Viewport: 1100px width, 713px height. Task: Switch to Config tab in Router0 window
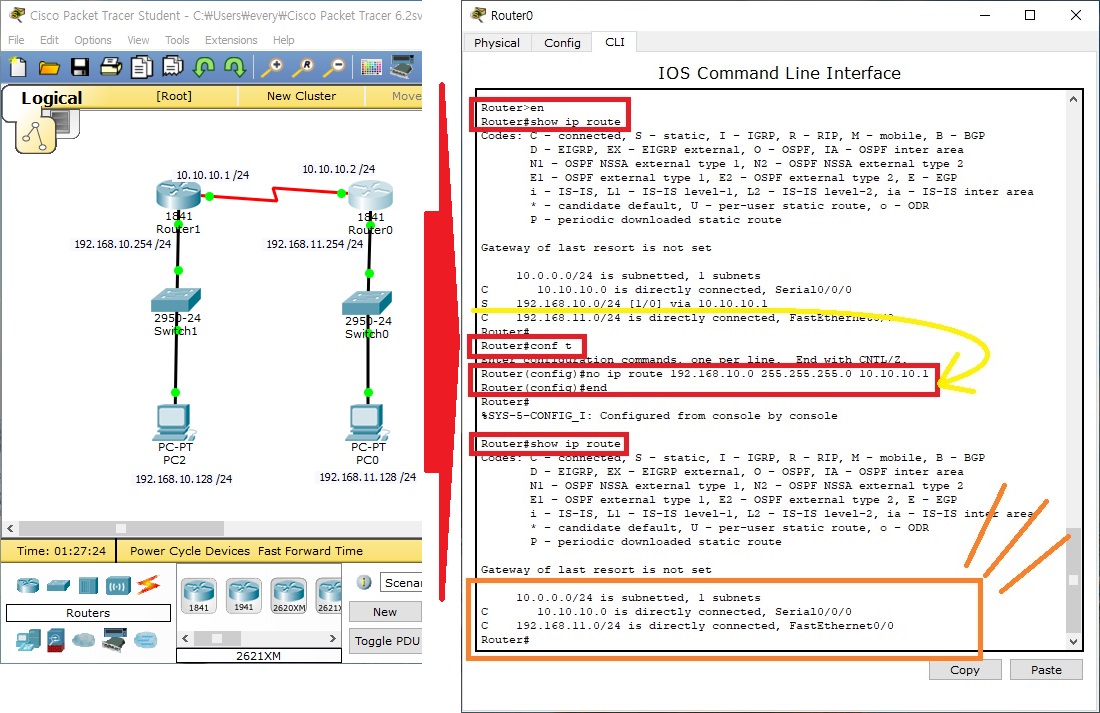click(562, 43)
